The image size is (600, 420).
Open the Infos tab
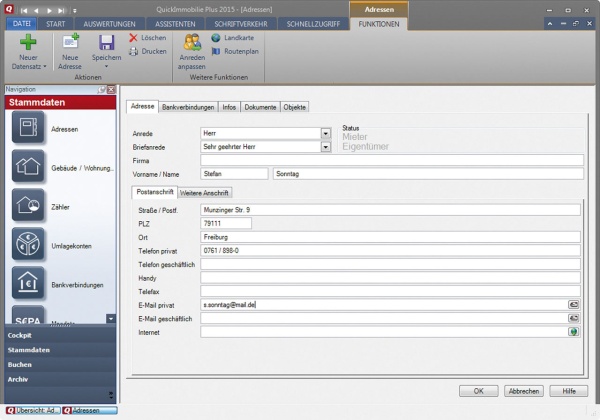point(229,107)
